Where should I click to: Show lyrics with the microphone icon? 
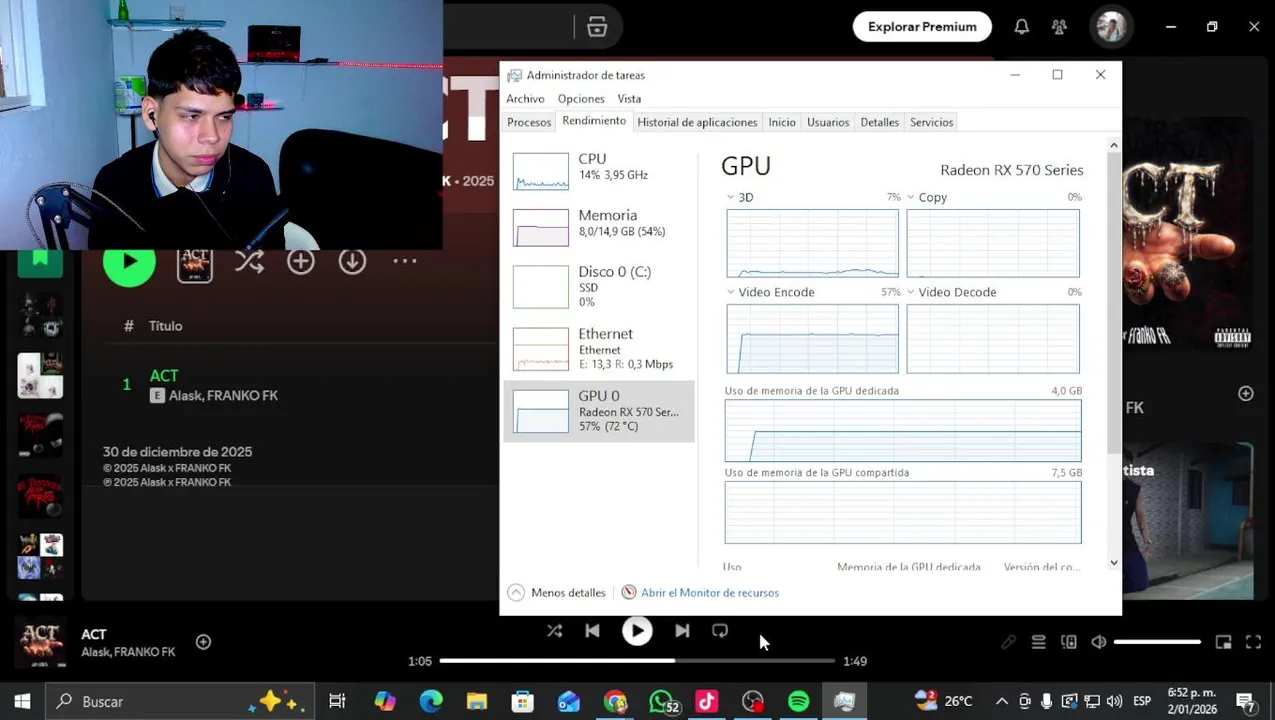[x=1008, y=642]
